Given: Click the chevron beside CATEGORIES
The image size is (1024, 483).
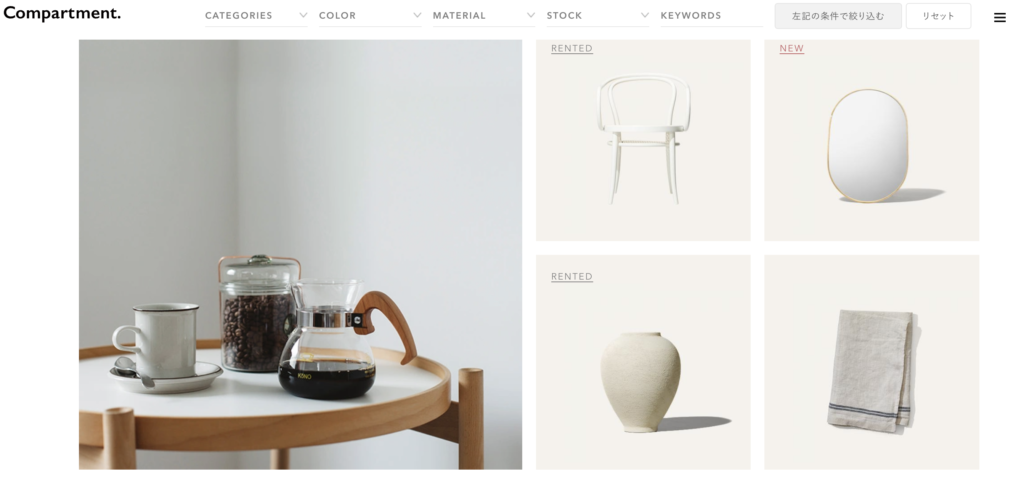Looking at the screenshot, I should click(303, 15).
